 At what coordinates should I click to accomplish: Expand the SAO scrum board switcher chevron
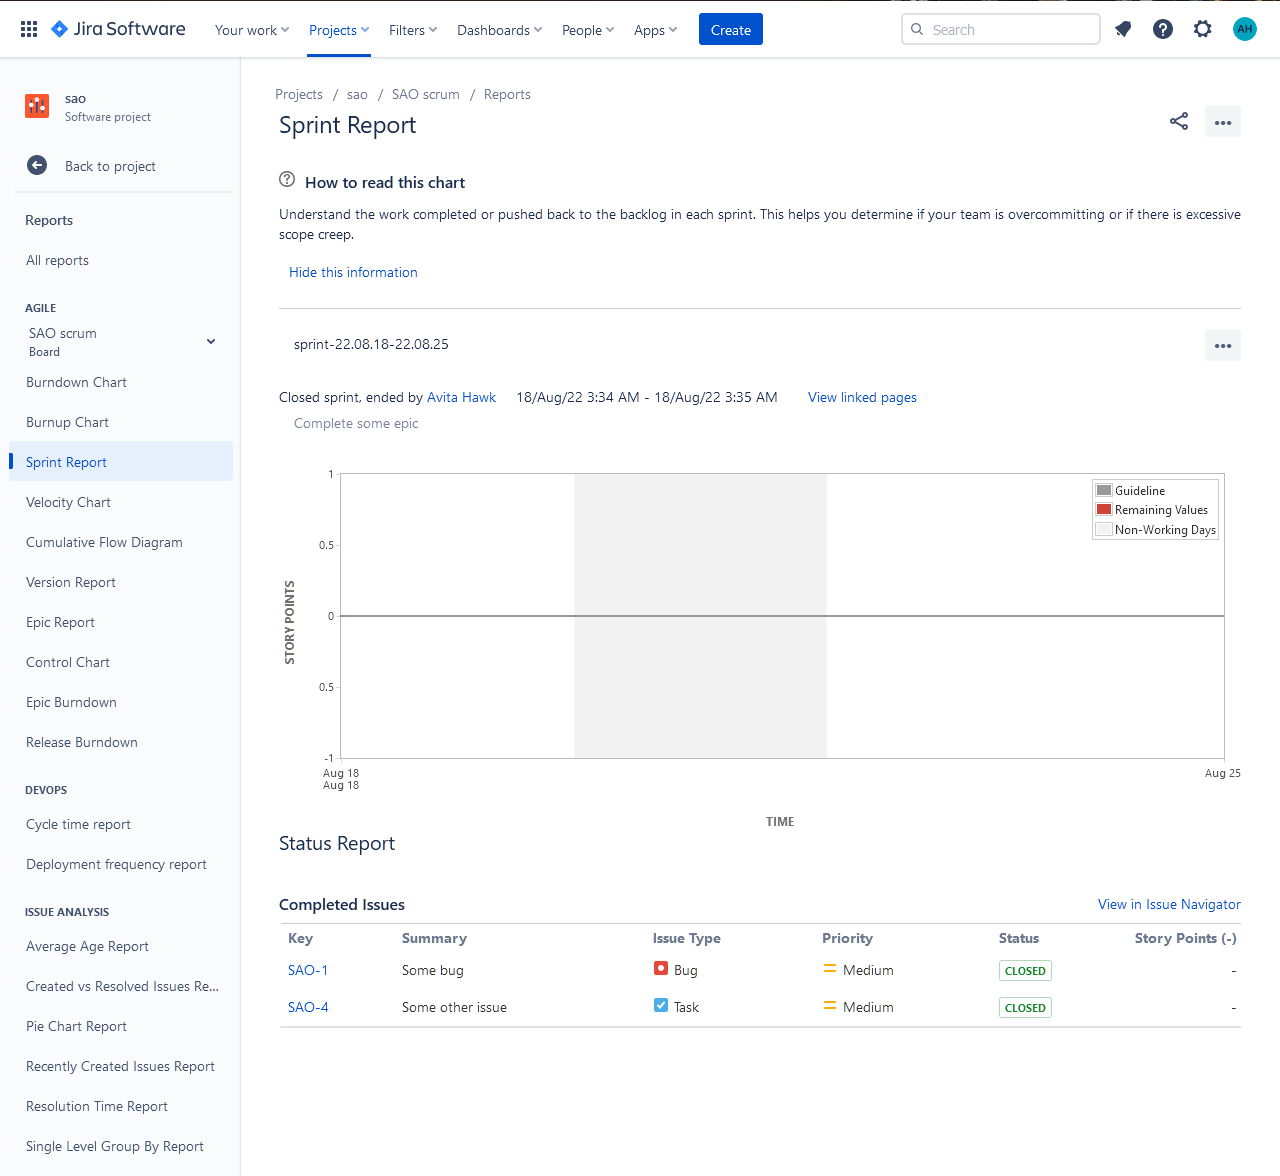tap(211, 341)
